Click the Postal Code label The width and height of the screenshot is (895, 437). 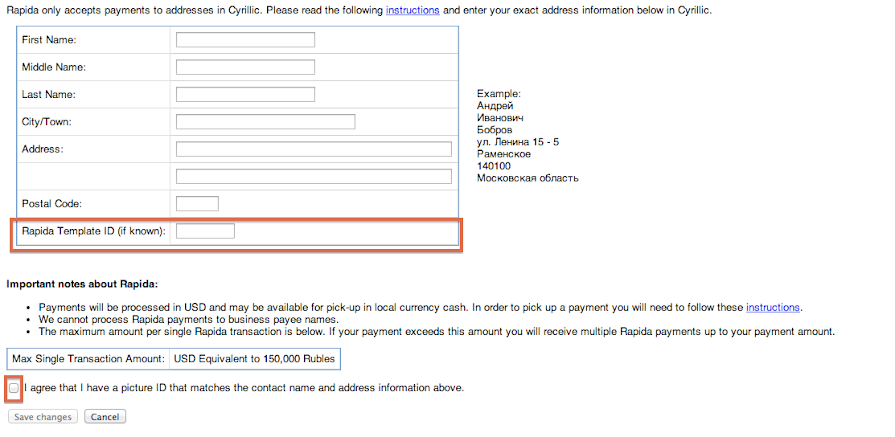(50, 204)
